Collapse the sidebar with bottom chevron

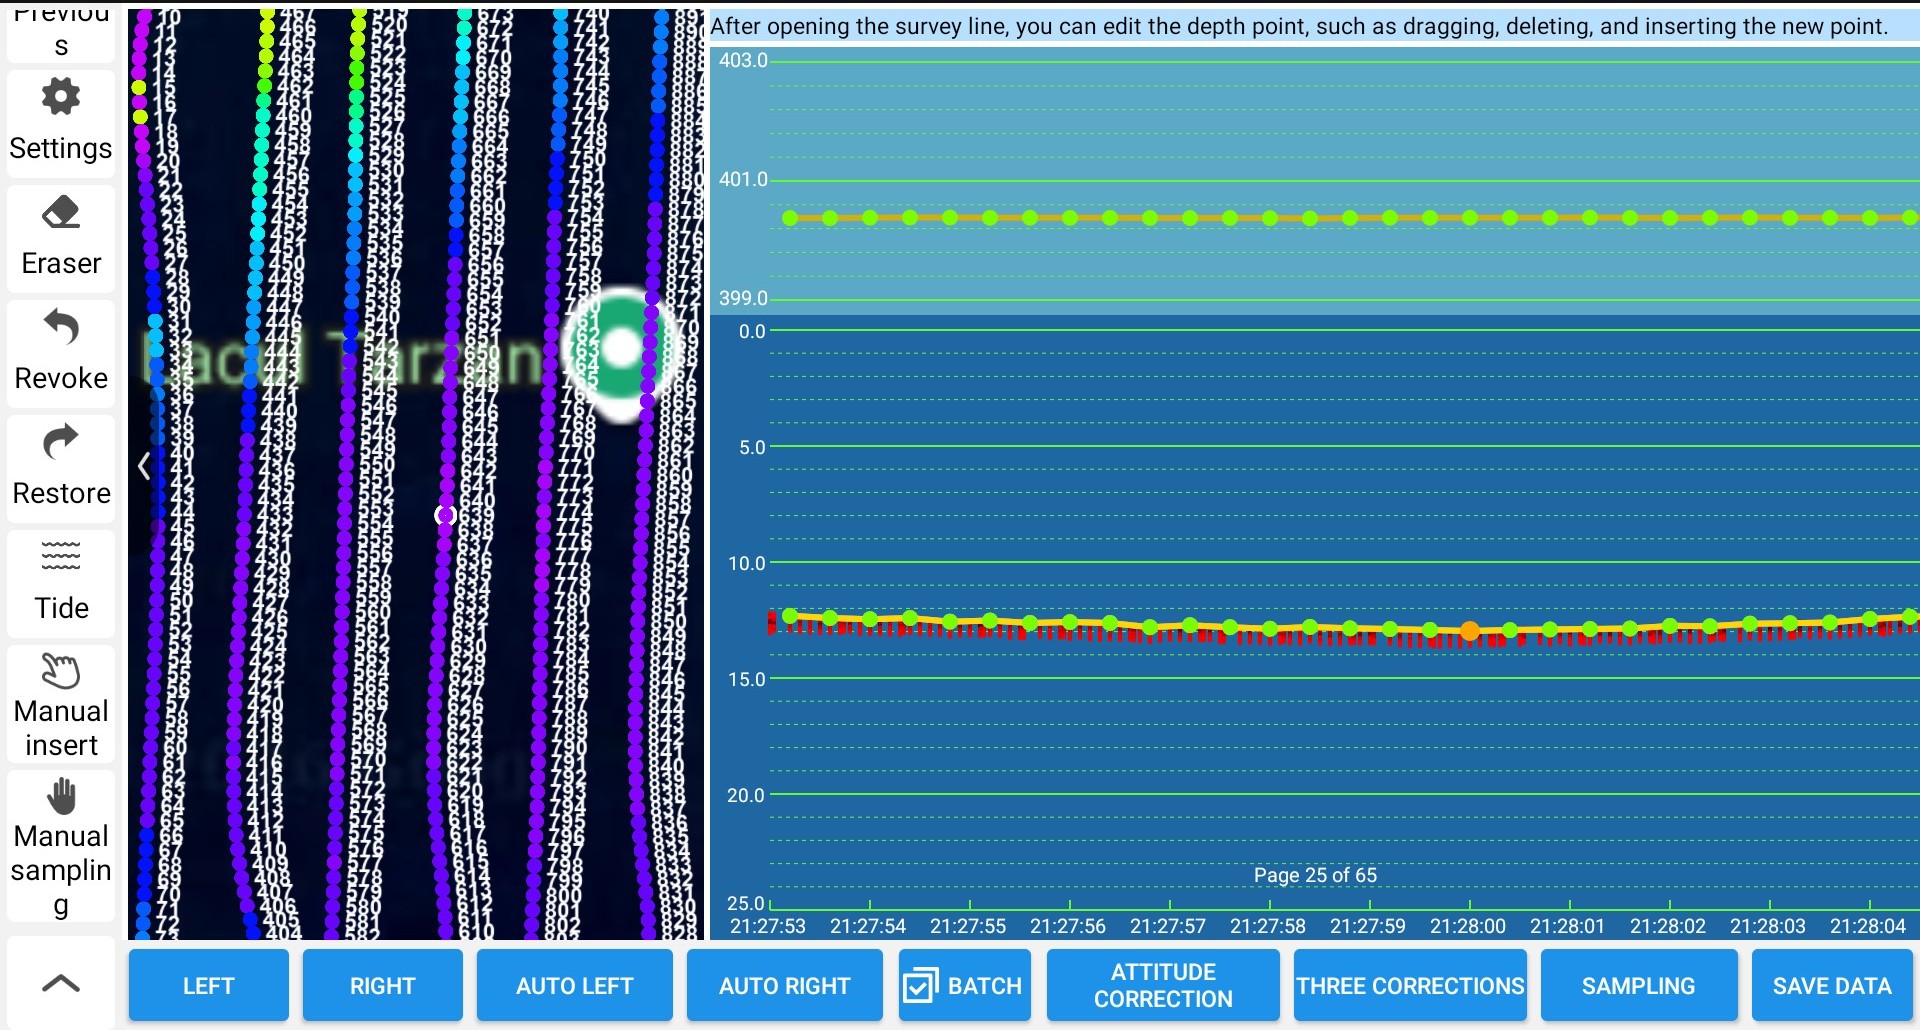[x=61, y=983]
